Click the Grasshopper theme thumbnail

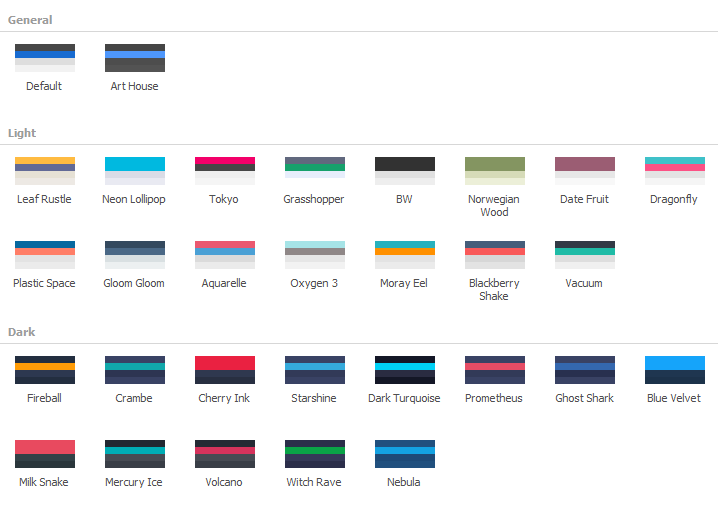314,171
